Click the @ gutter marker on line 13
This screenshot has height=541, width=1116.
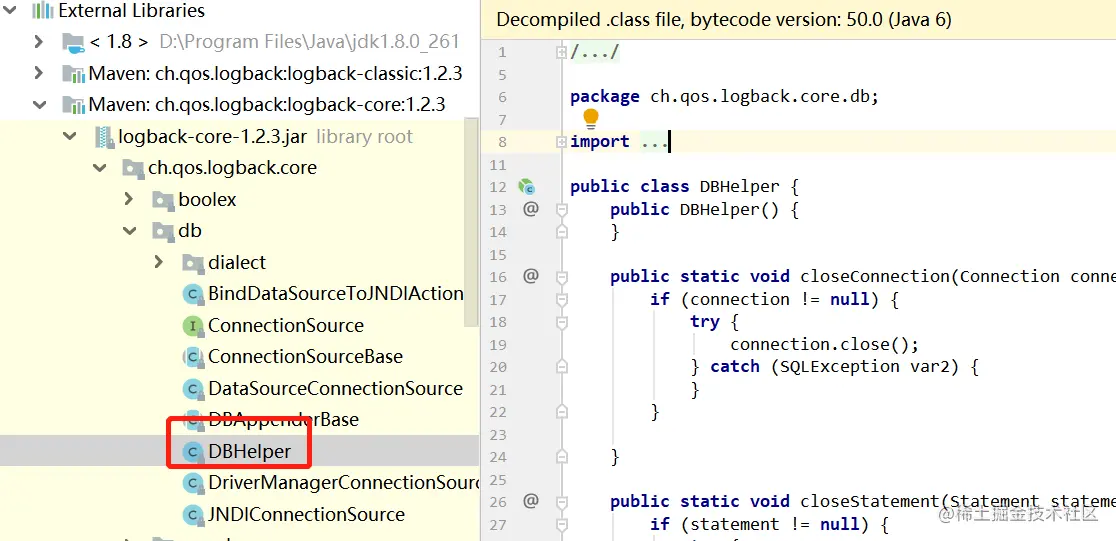(531, 209)
